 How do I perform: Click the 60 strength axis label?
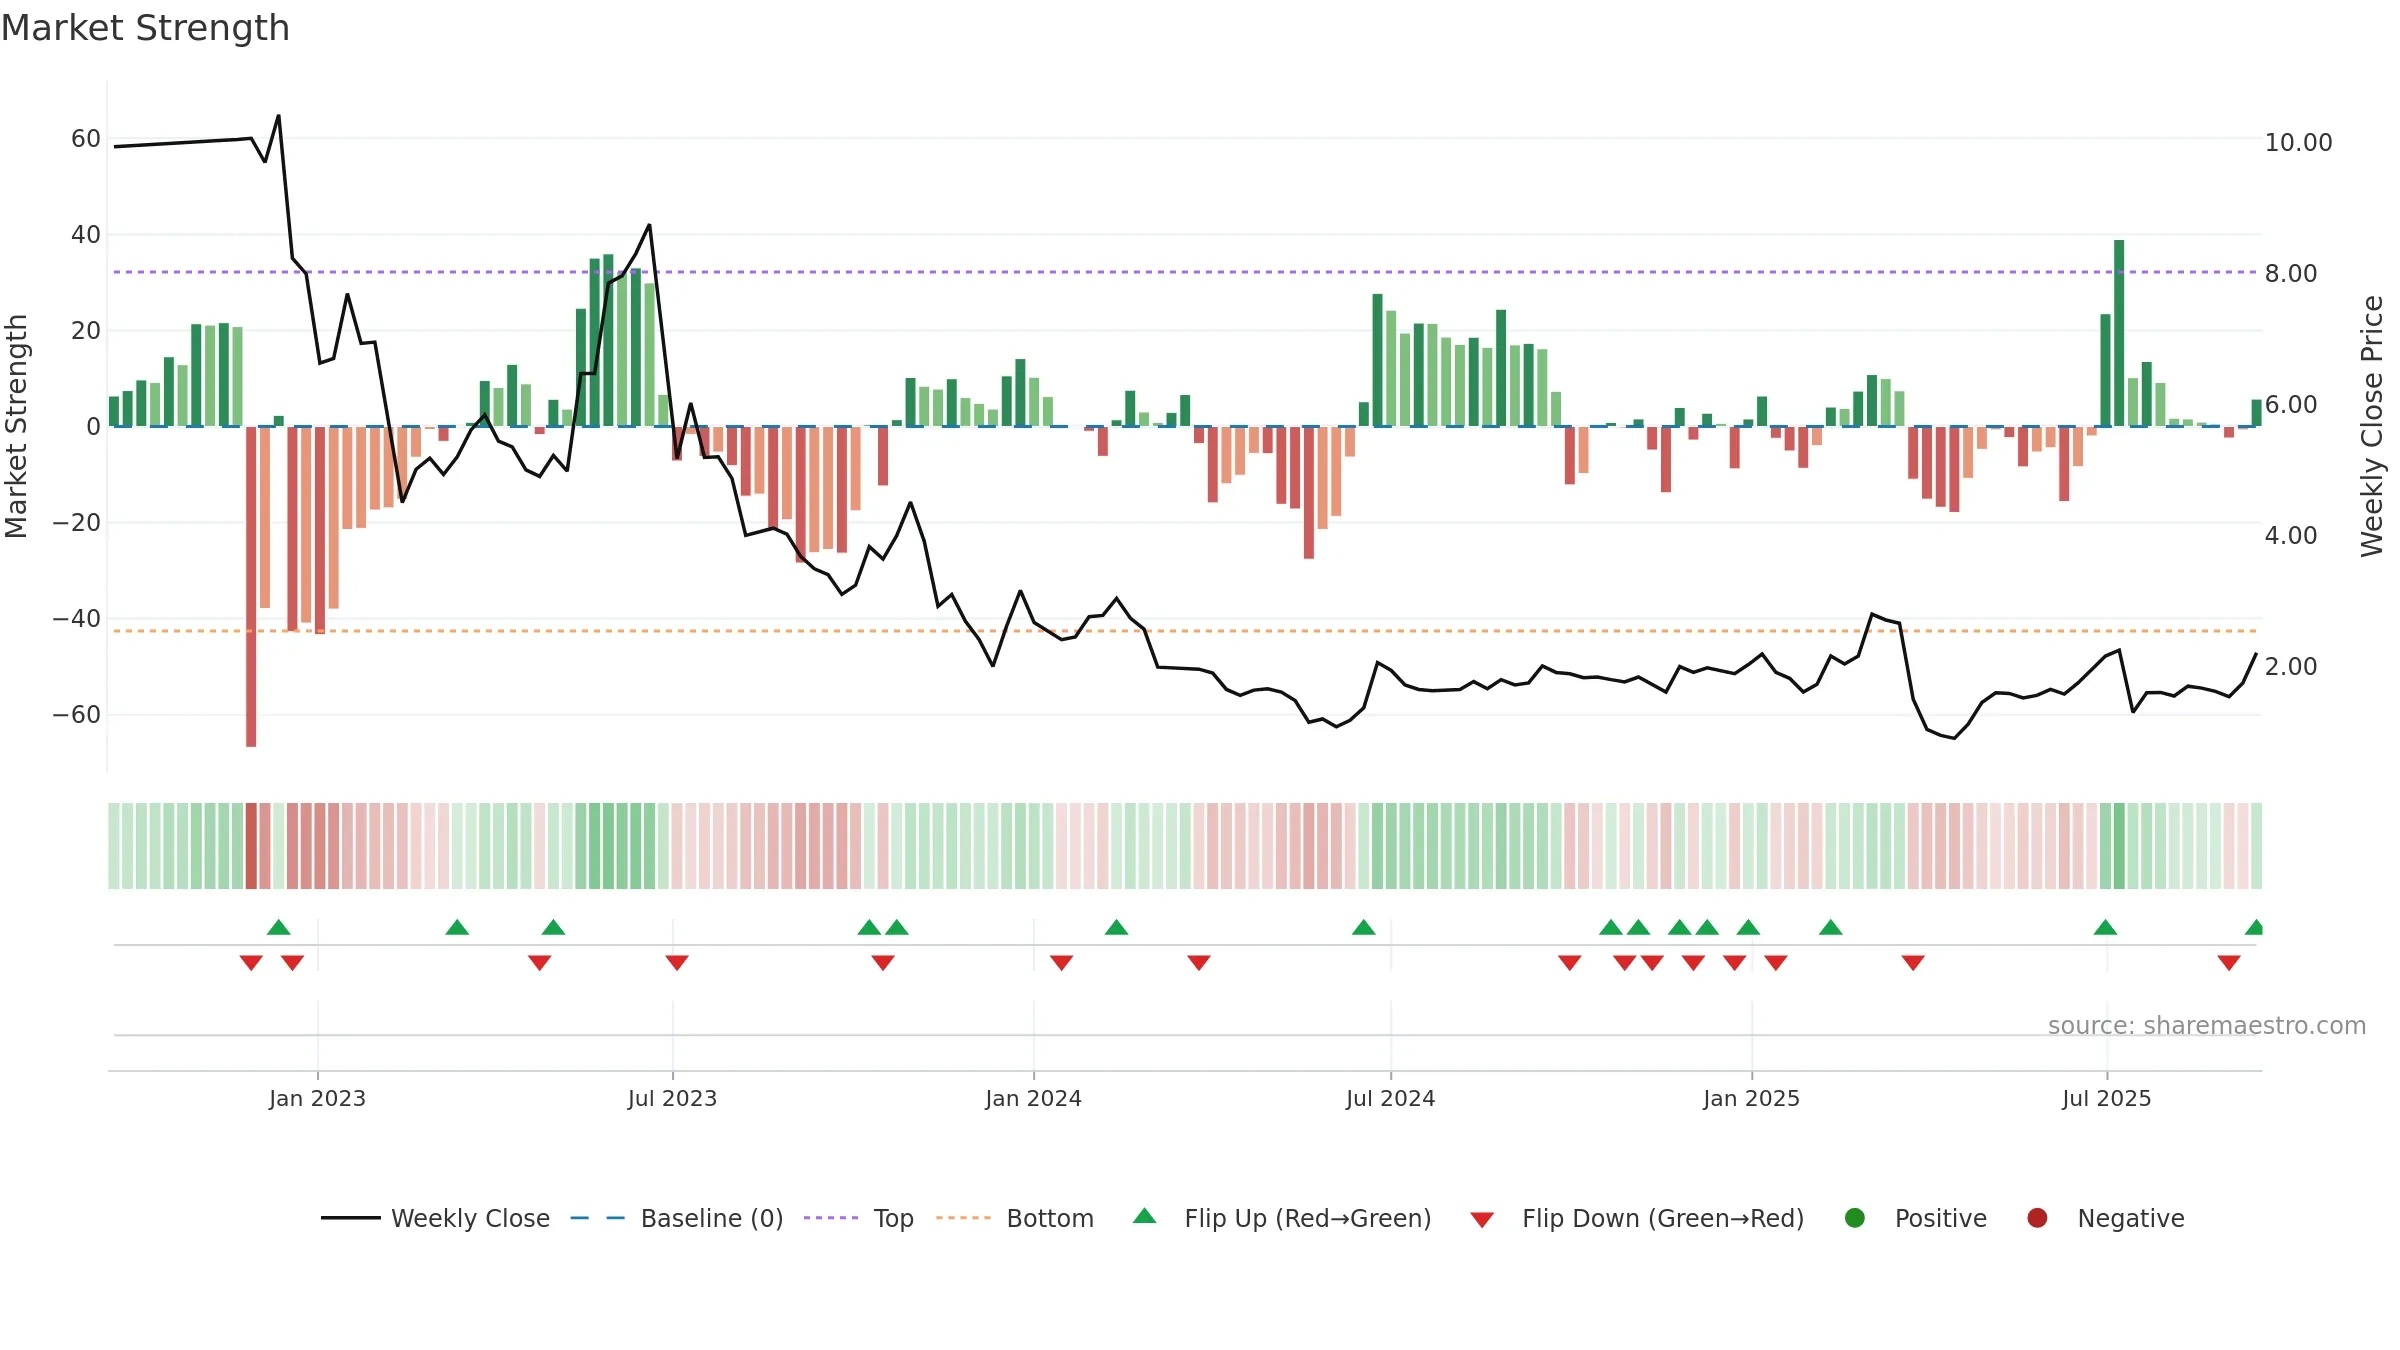[x=86, y=139]
